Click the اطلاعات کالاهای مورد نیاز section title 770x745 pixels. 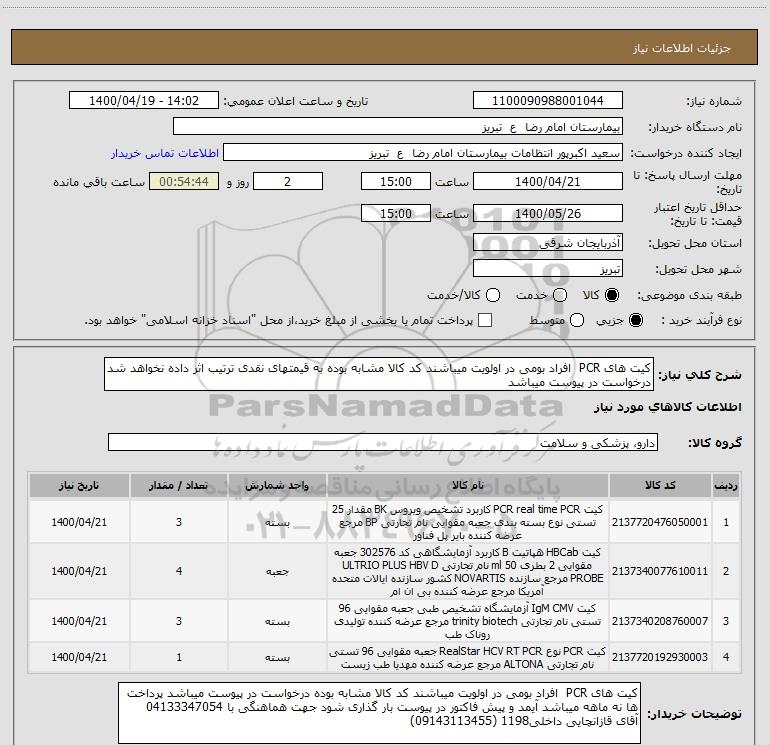(667, 407)
